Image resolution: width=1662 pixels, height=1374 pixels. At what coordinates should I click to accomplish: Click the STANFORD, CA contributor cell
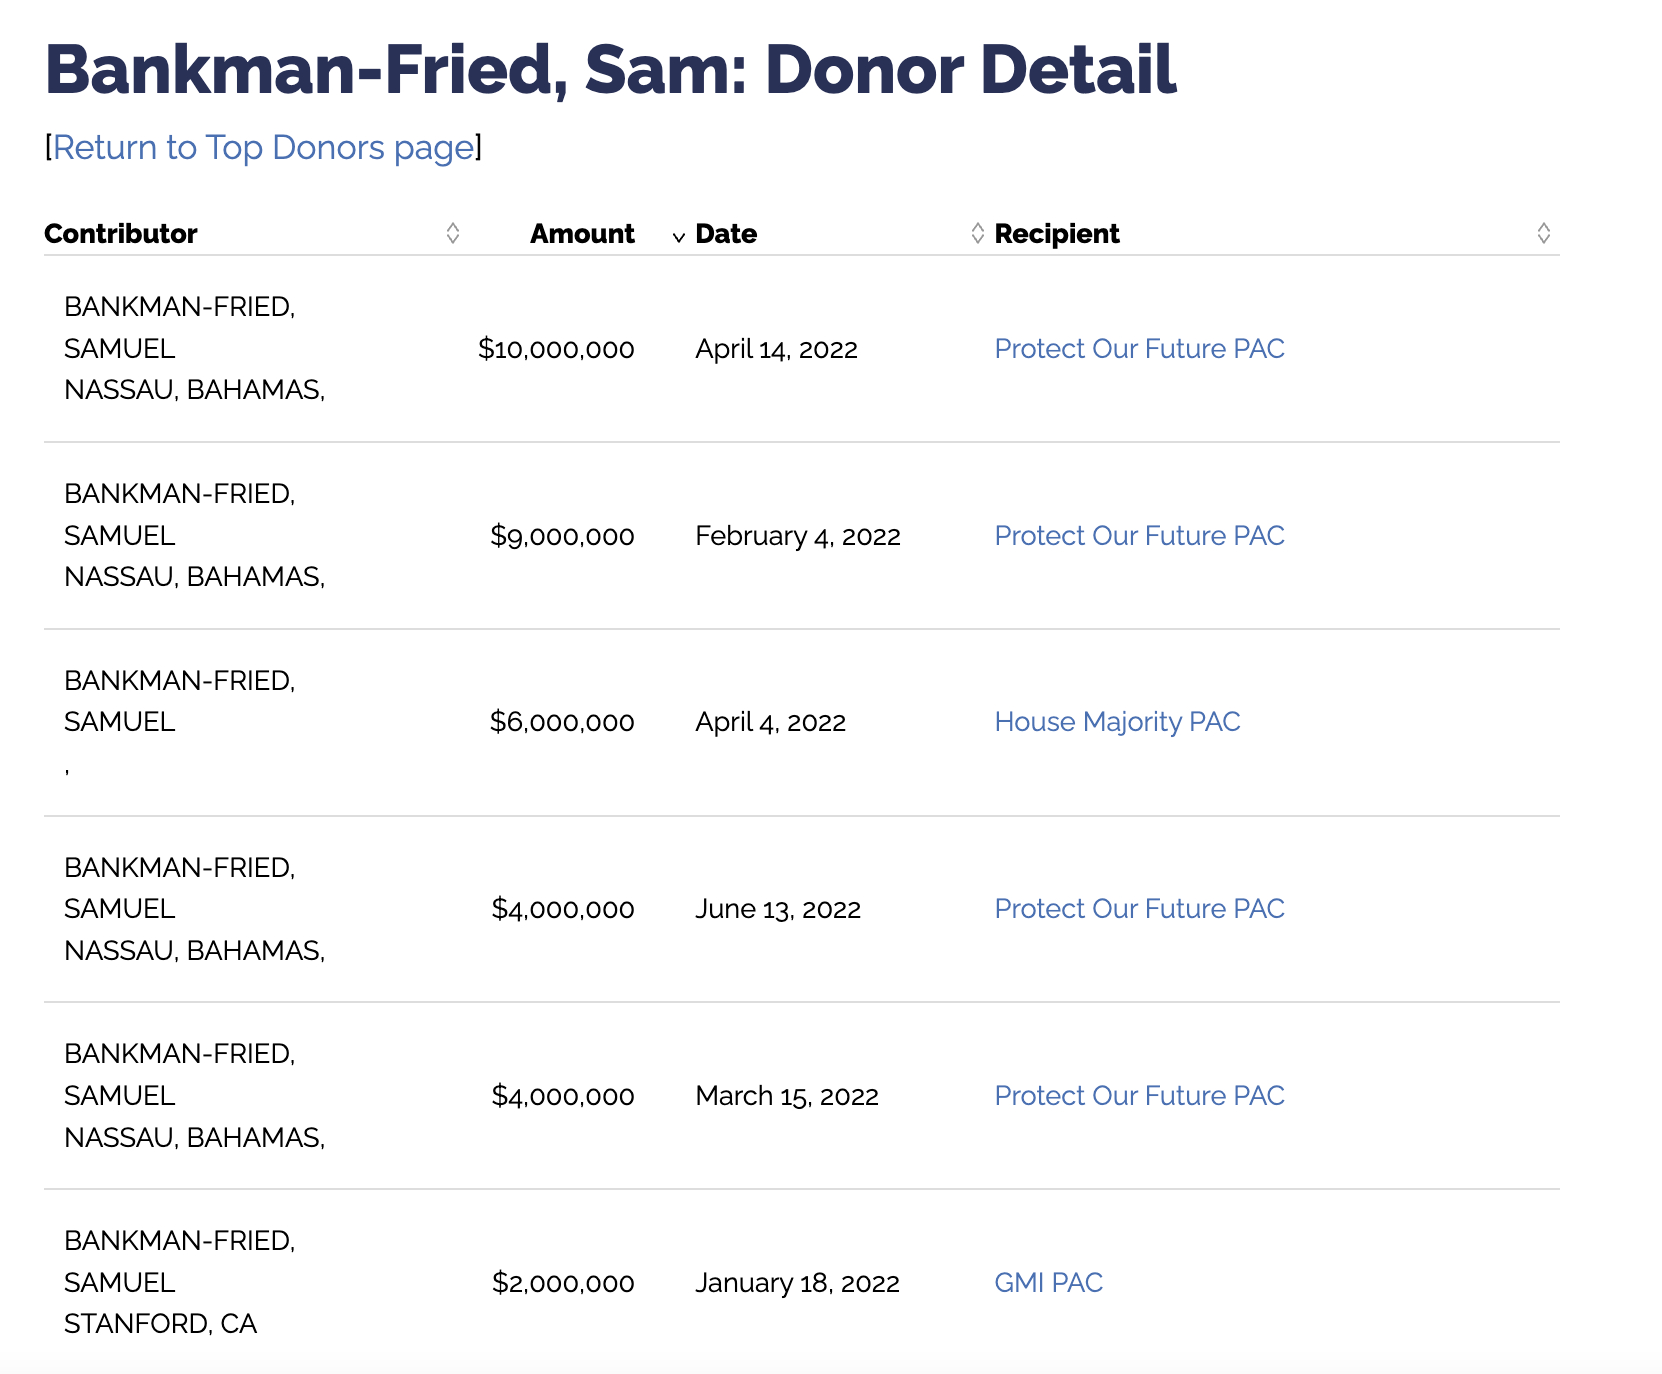click(160, 1324)
